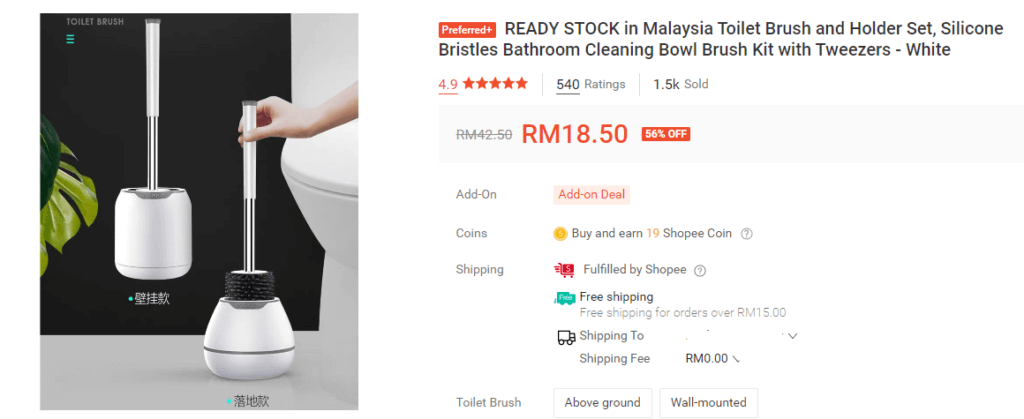Click the red Fulfilled by Shopee cart icon
This screenshot has width=1024, height=419.
pyautogui.click(x=564, y=270)
